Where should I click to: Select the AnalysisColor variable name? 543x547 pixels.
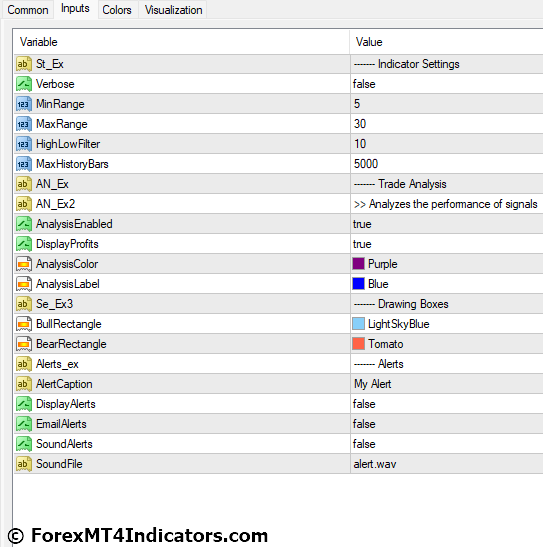[67, 264]
